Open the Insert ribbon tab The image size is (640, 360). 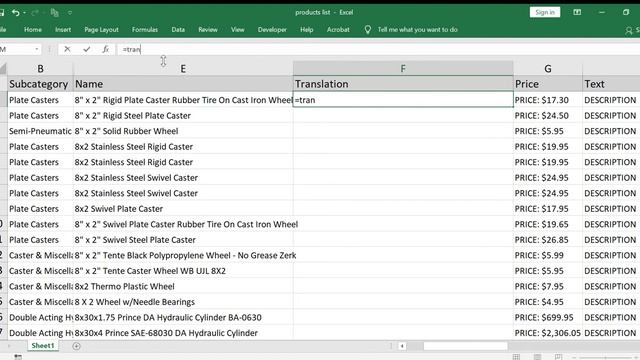click(63, 29)
